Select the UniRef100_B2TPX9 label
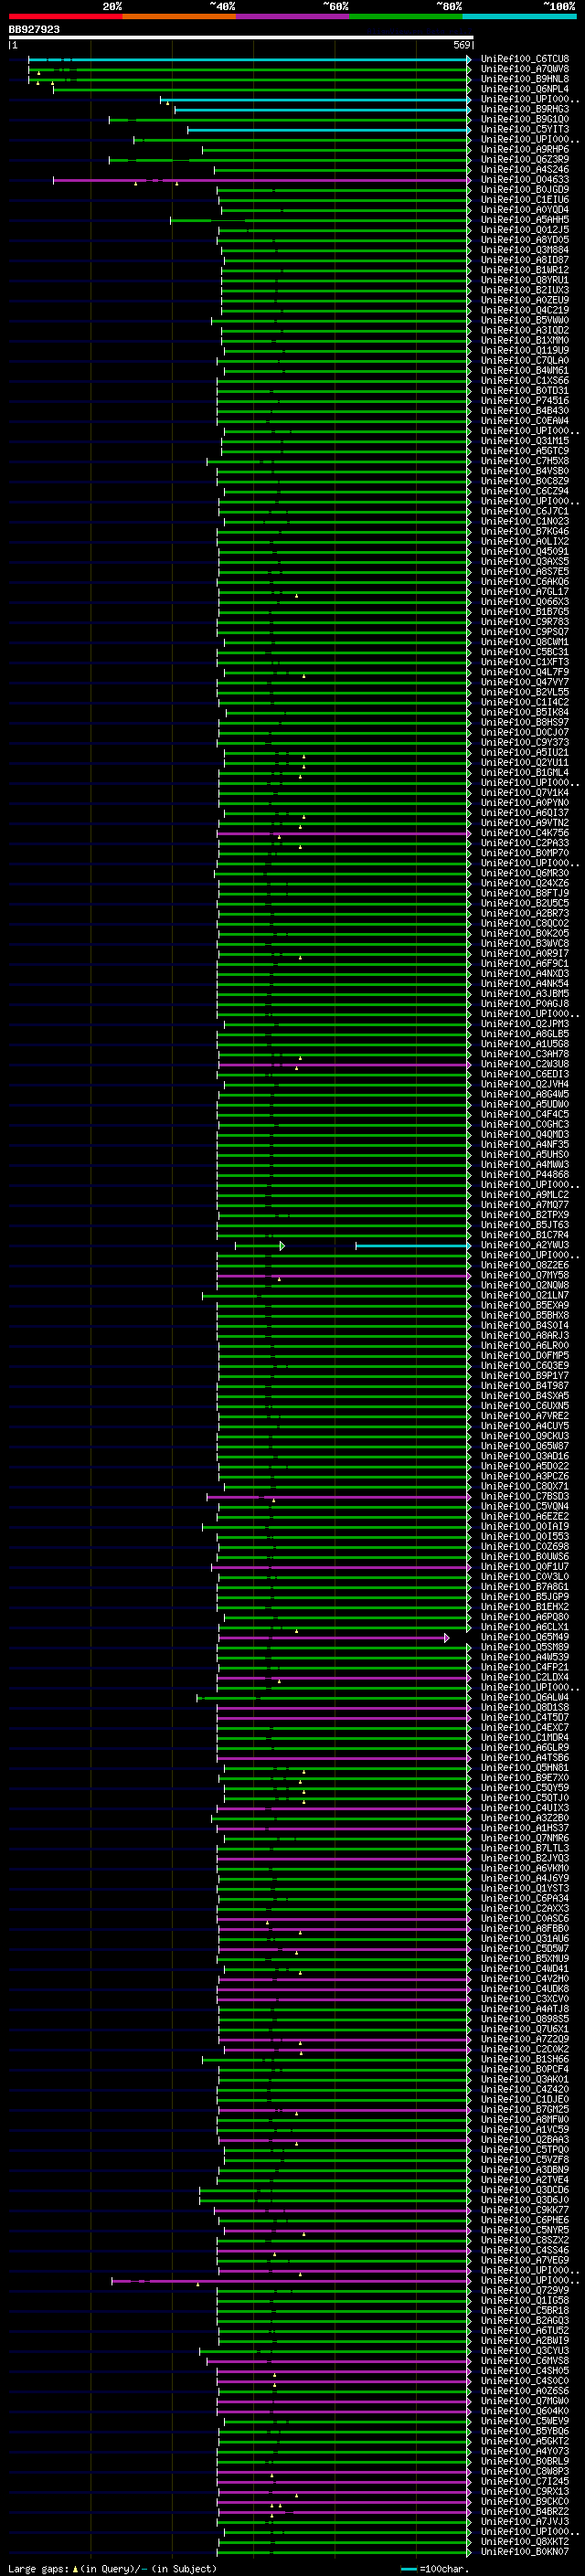 [525, 1215]
